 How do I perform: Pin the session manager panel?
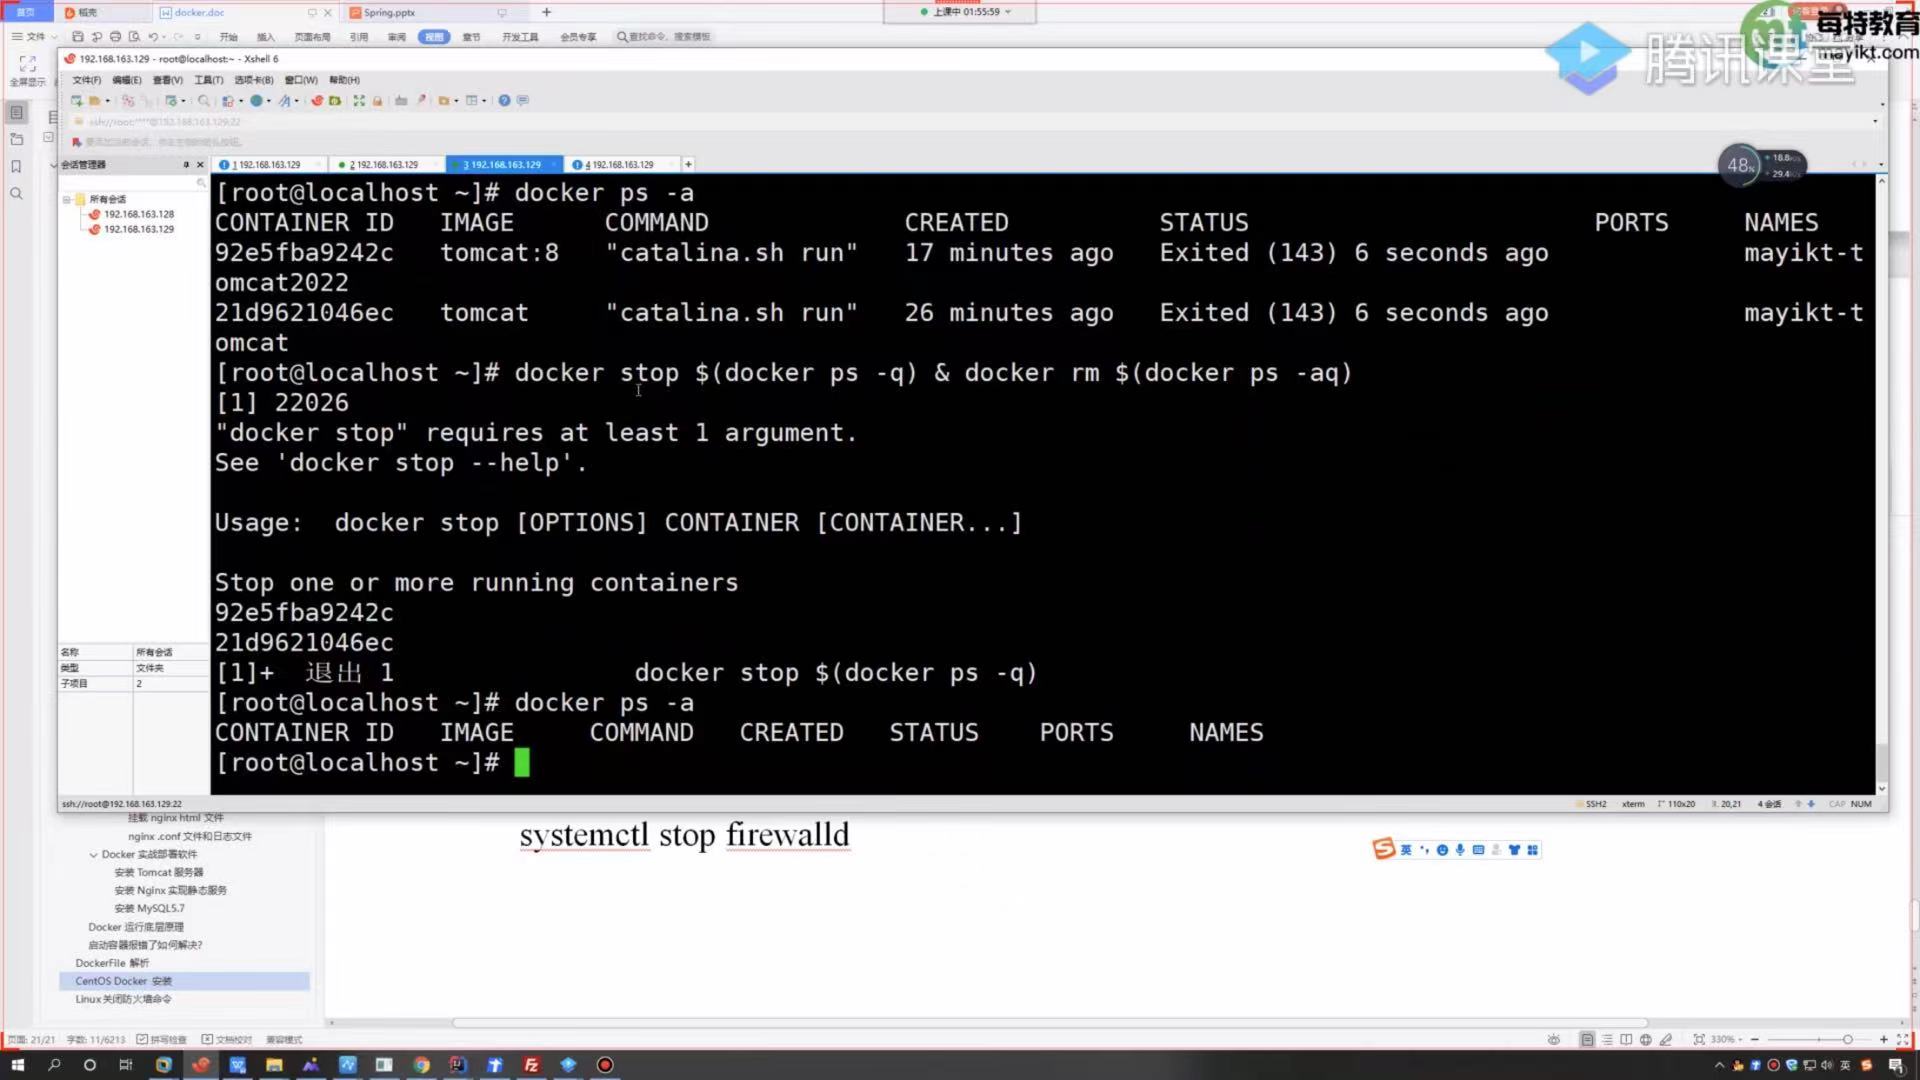[x=186, y=165]
